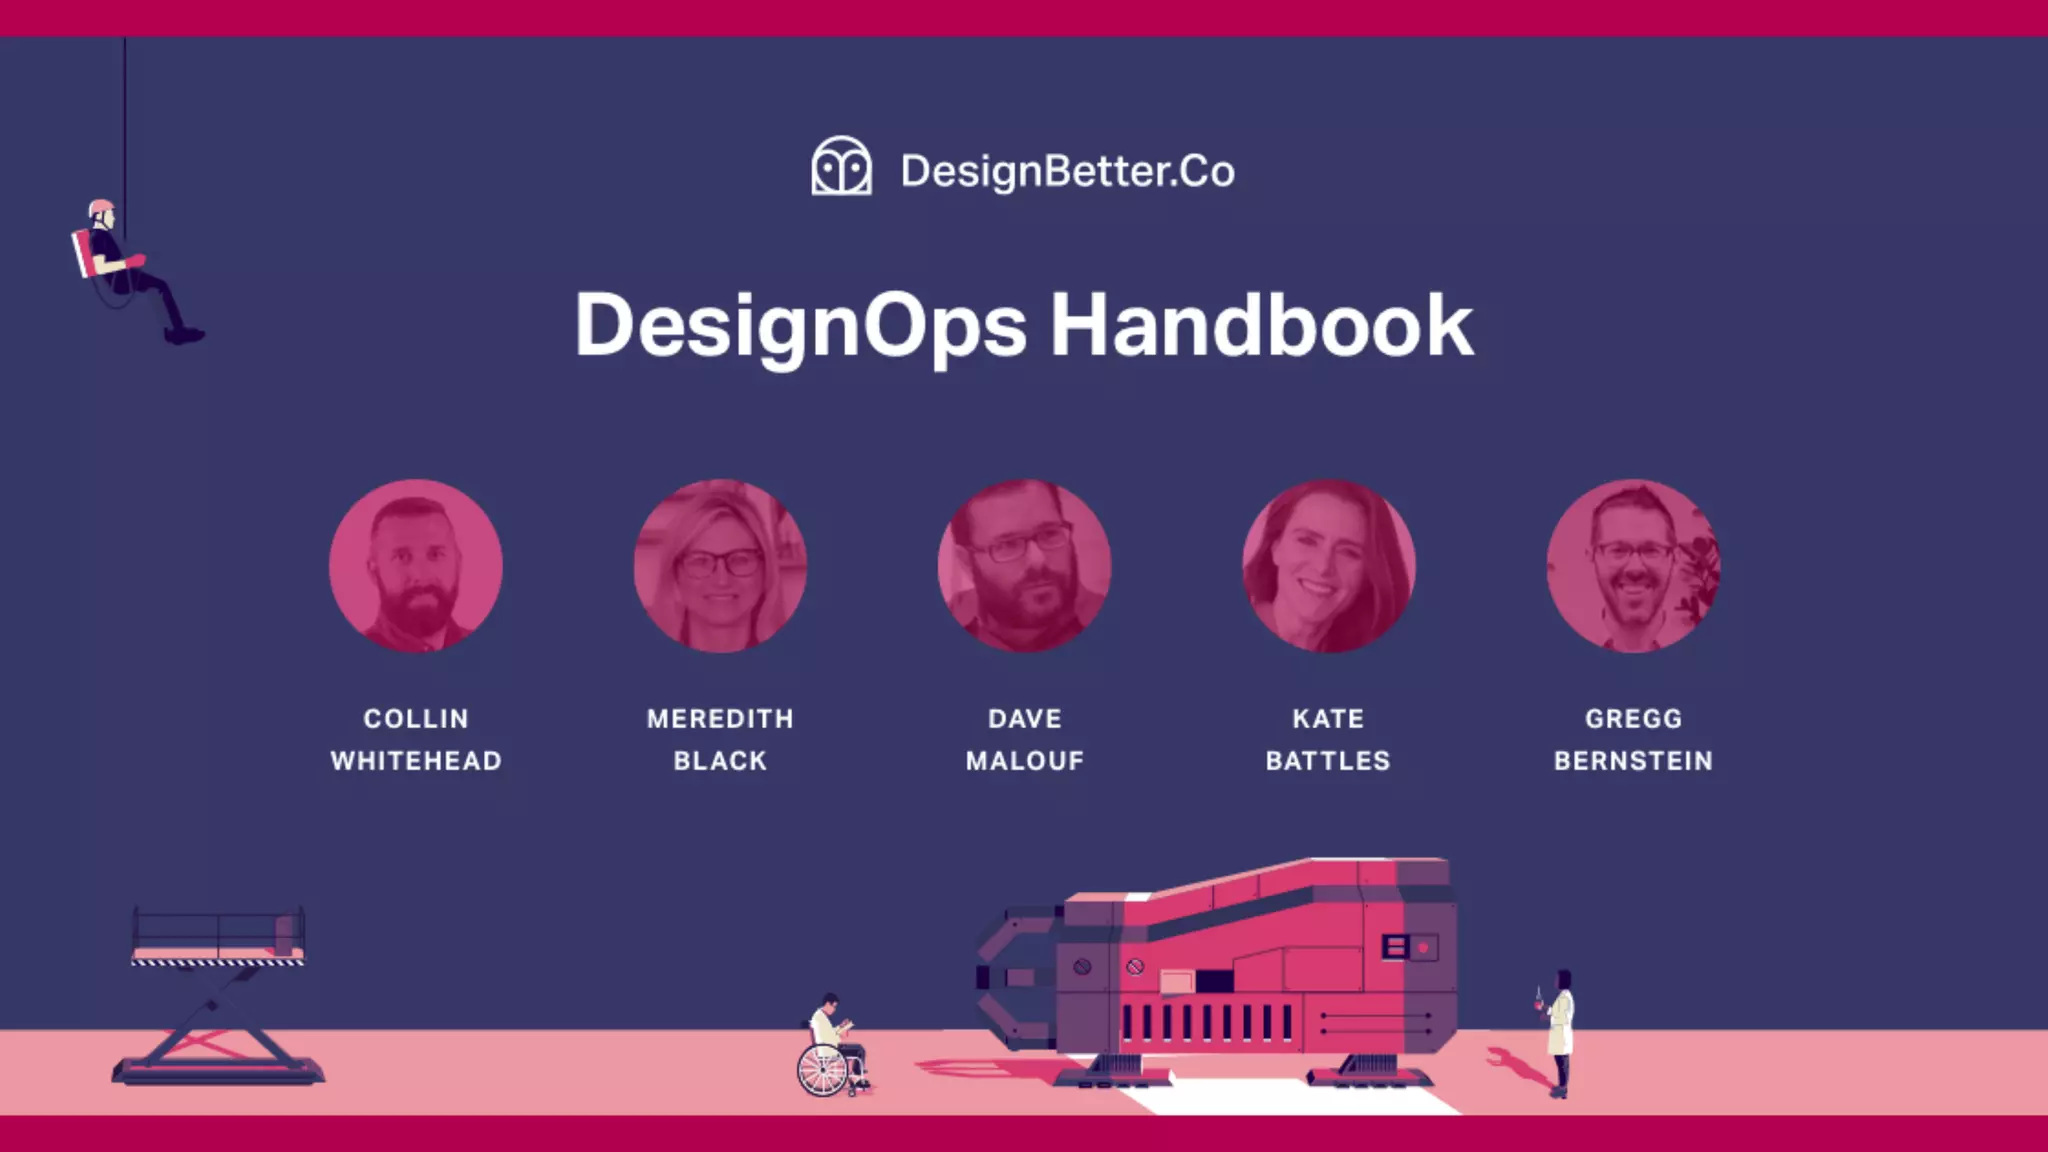Image resolution: width=2048 pixels, height=1152 pixels.
Task: Click the DesignBetter.Co brand text
Action: [x=1067, y=171]
